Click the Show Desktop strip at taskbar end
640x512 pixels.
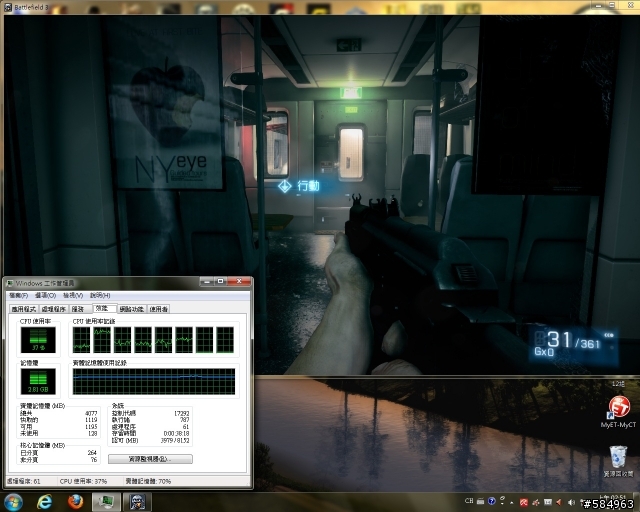[637, 502]
